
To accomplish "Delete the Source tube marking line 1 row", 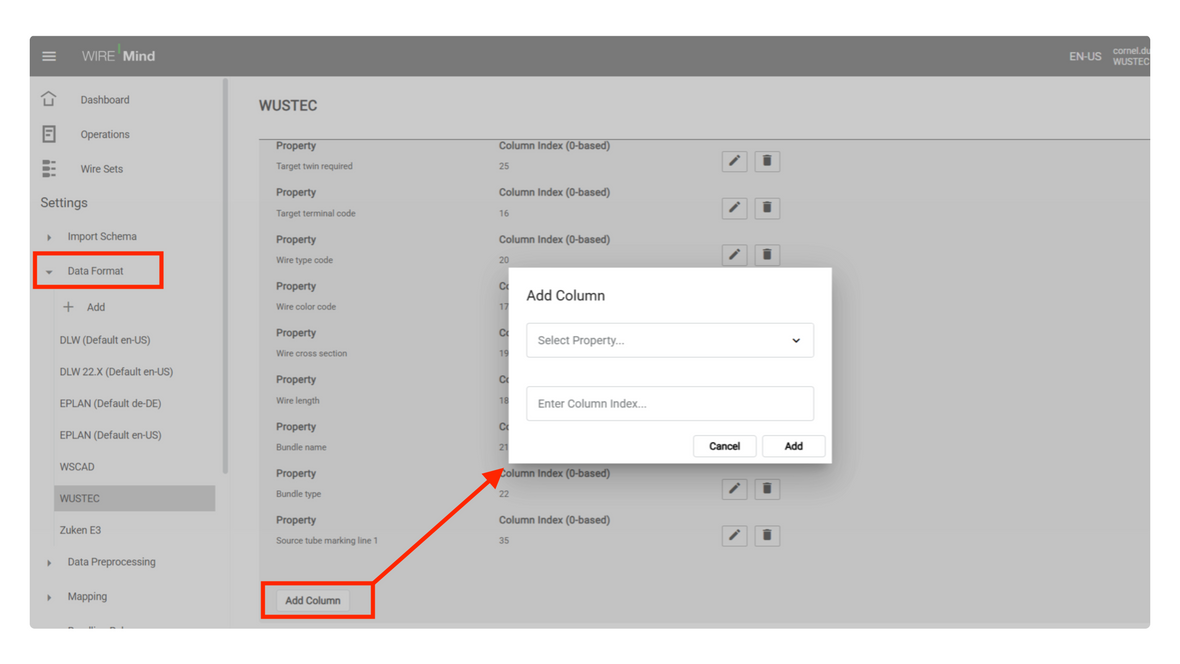I will pos(767,535).
